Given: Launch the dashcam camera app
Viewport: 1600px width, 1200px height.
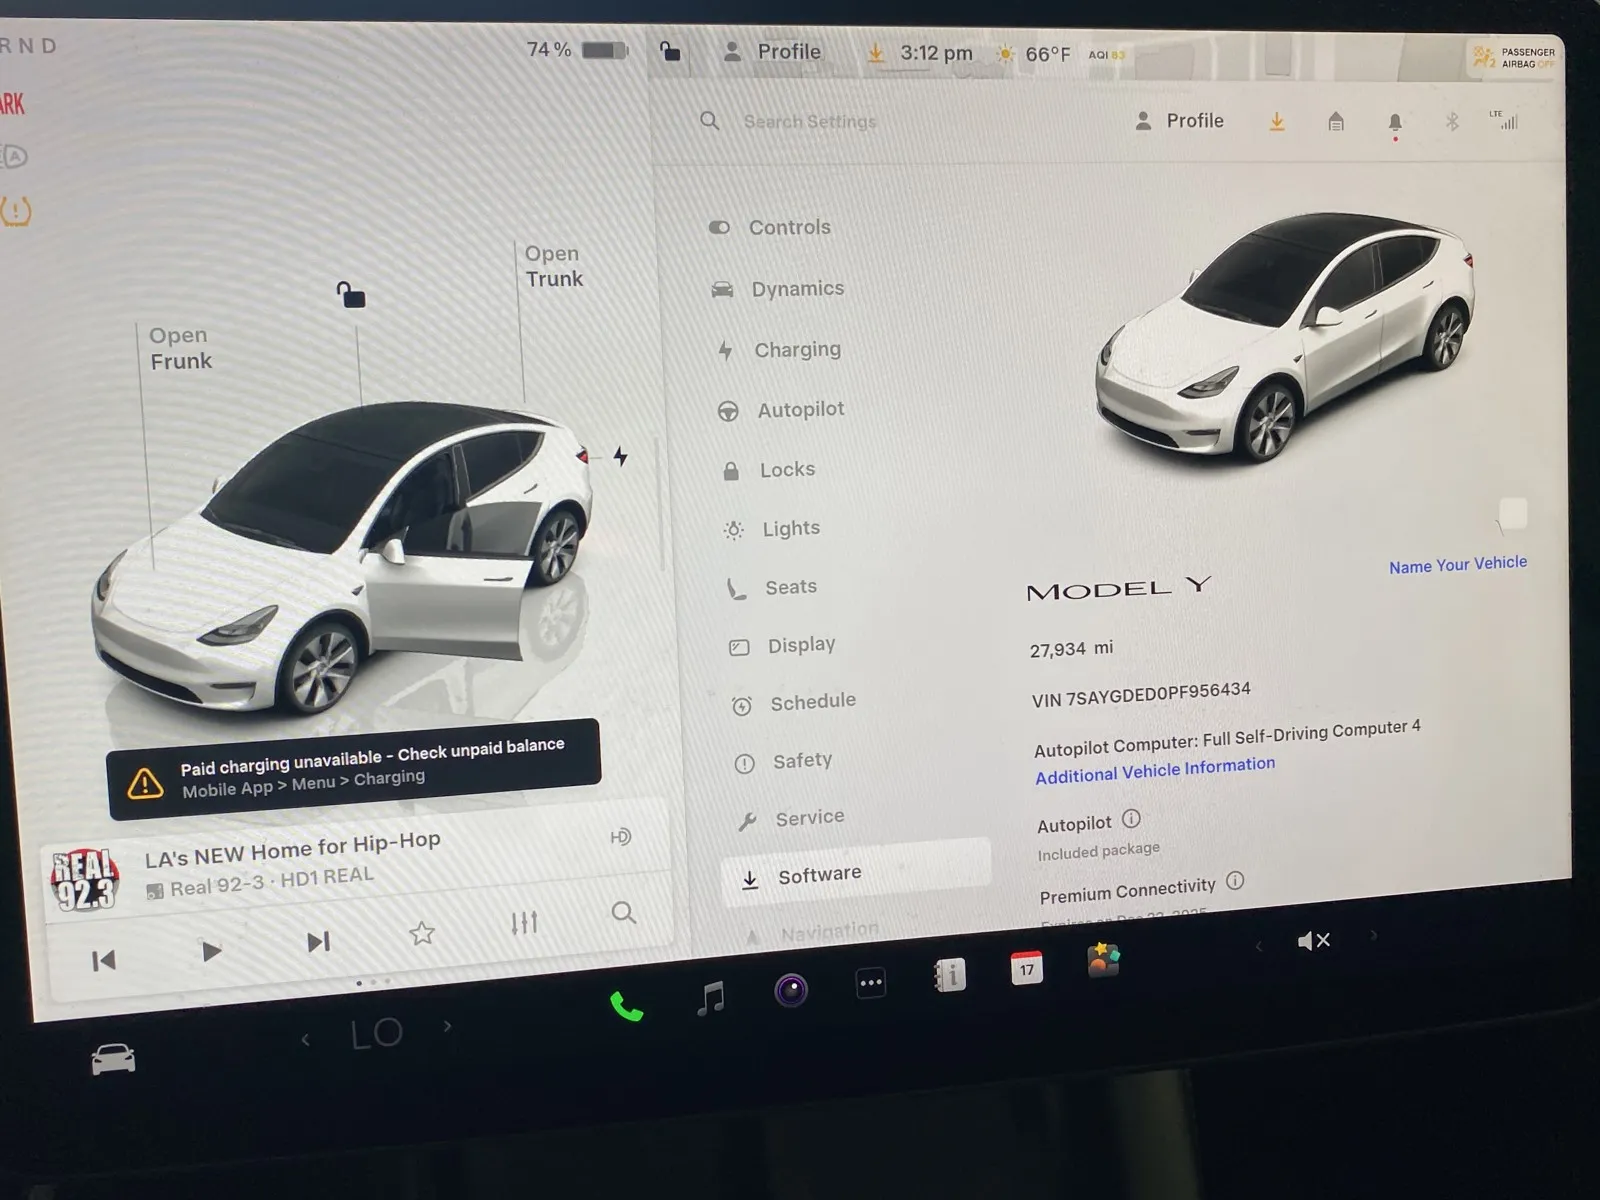Looking at the screenshot, I should (x=791, y=991).
